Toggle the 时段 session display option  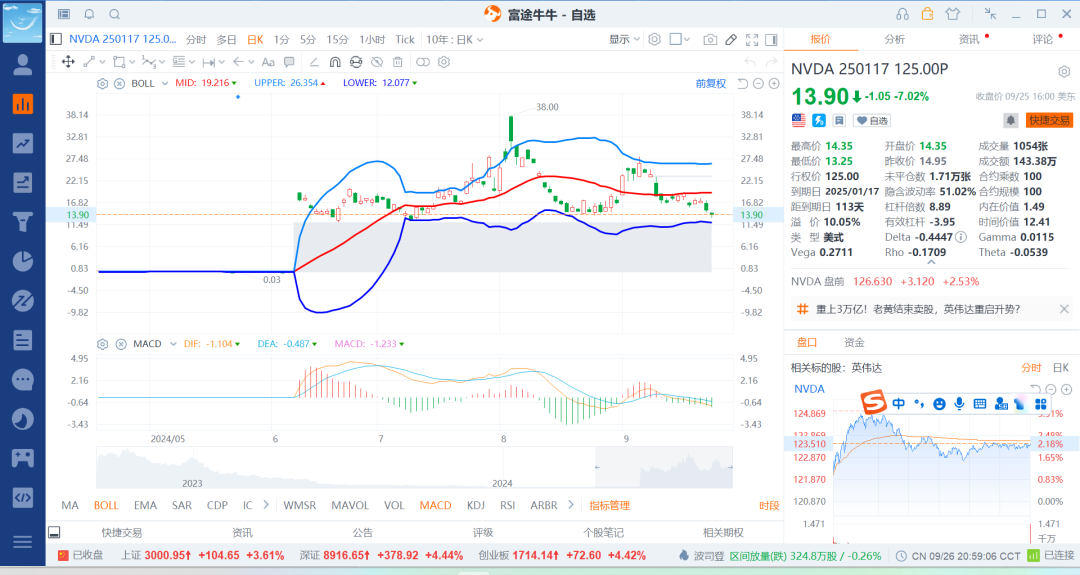pyautogui.click(x=768, y=506)
